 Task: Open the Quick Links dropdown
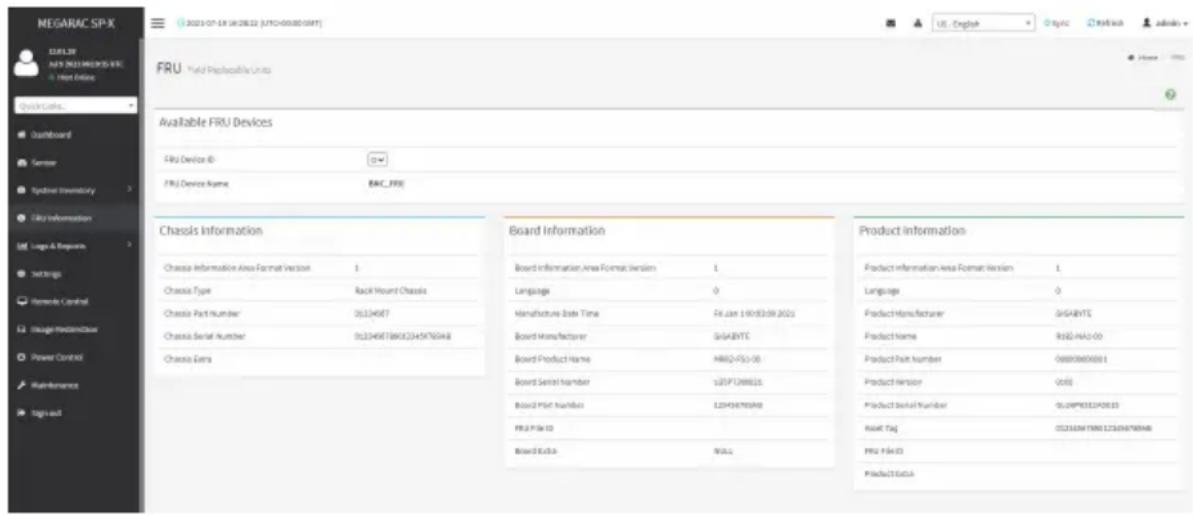(x=75, y=106)
